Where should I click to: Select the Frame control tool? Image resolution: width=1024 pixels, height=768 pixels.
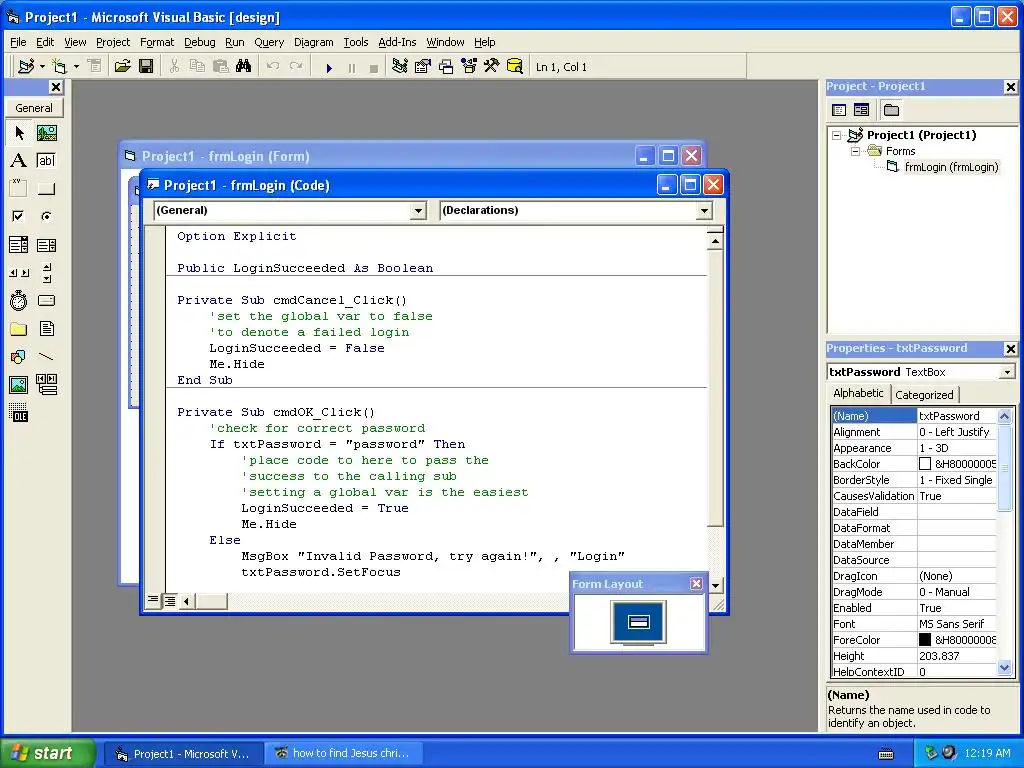tap(19, 189)
